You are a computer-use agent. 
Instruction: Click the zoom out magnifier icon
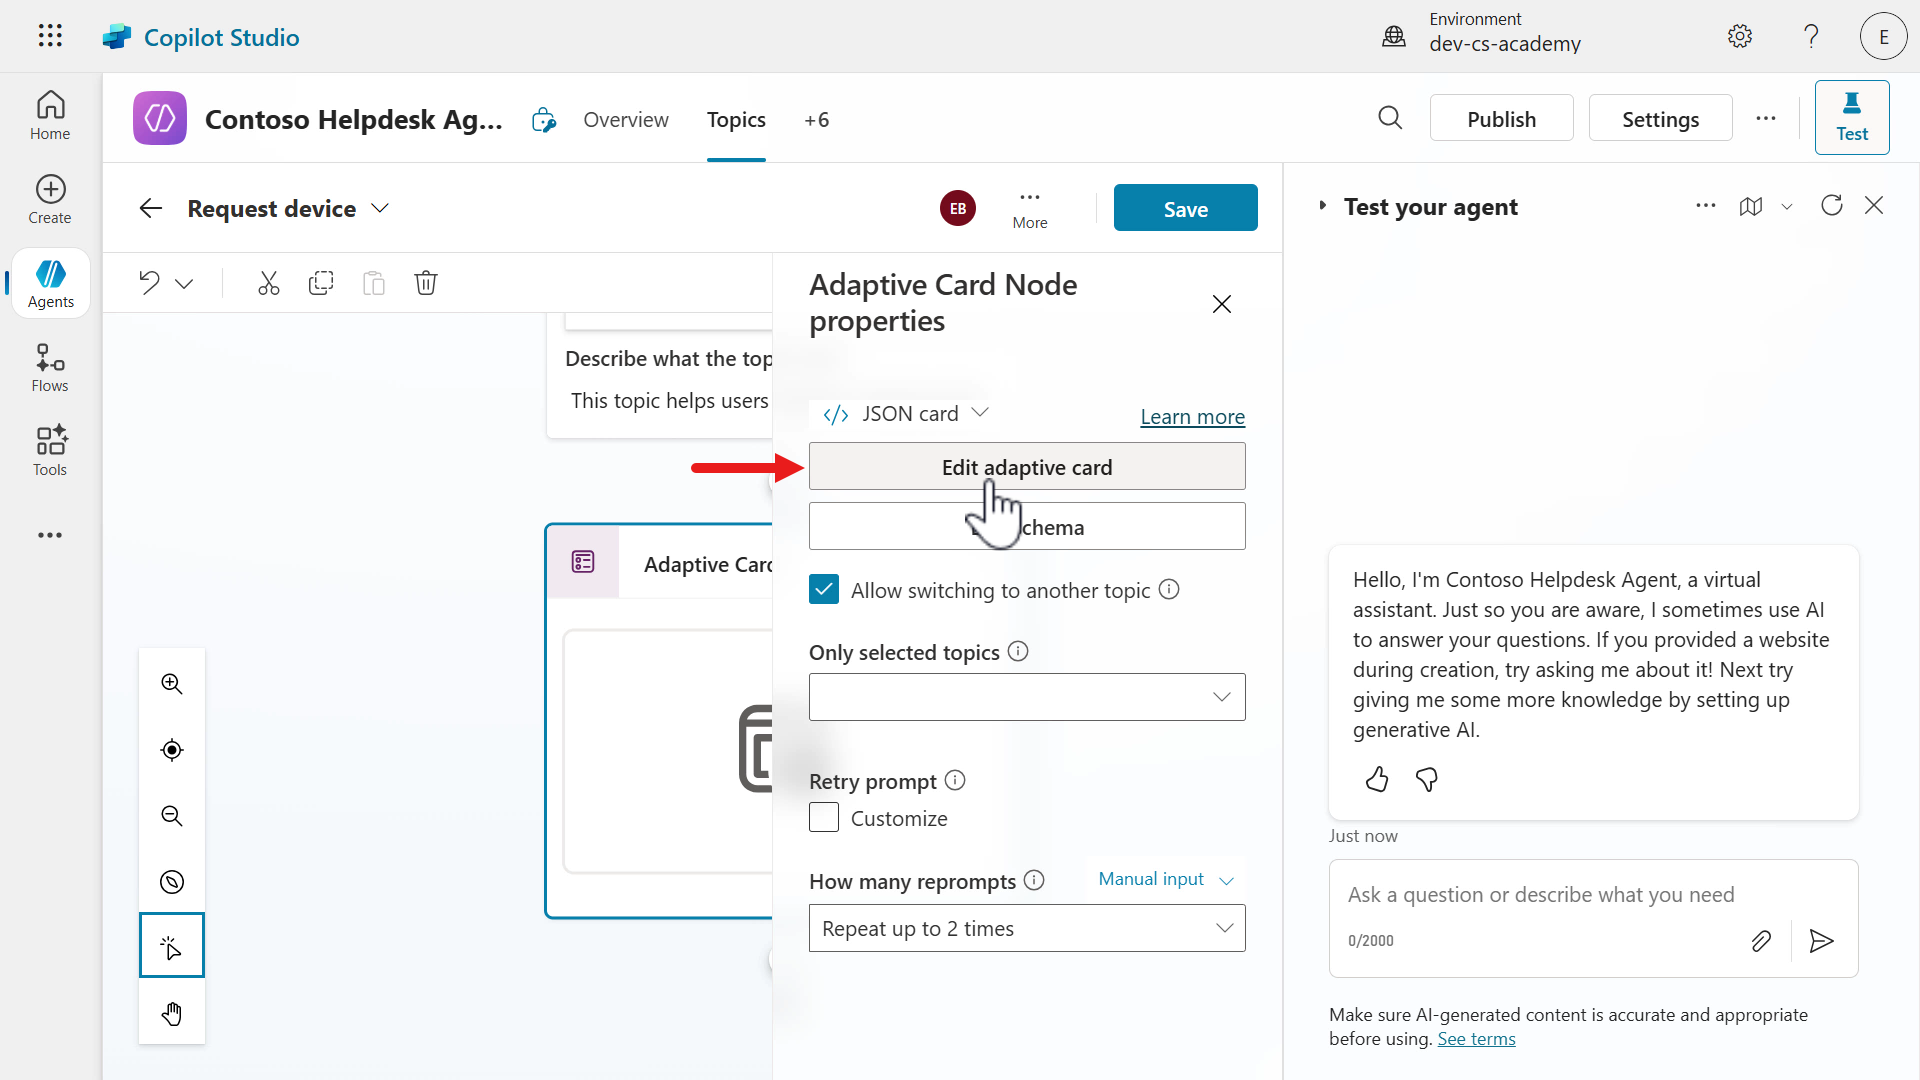coord(172,816)
